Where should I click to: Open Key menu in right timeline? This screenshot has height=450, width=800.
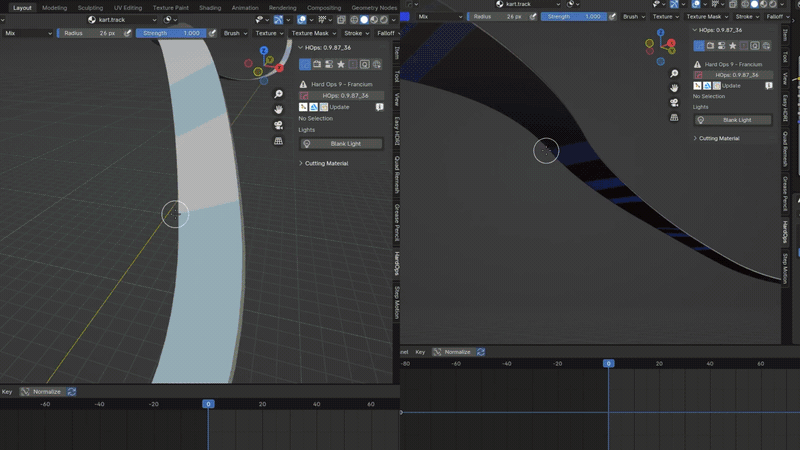tap(420, 352)
